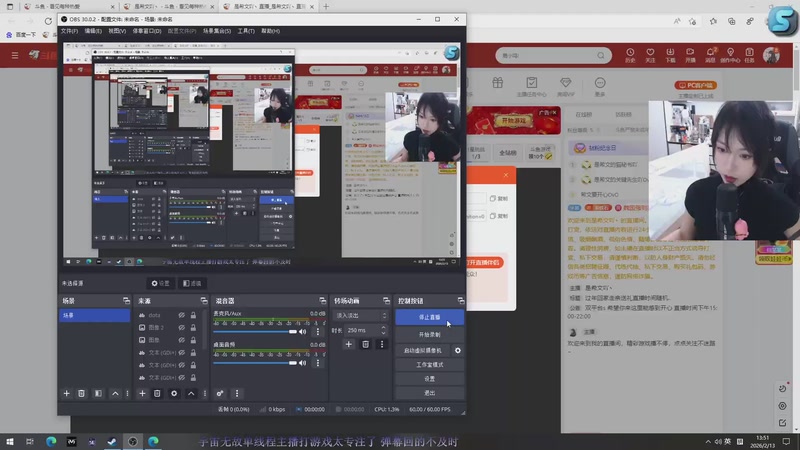
Task: Toggle visibility of the dota source
Action: click(182, 315)
